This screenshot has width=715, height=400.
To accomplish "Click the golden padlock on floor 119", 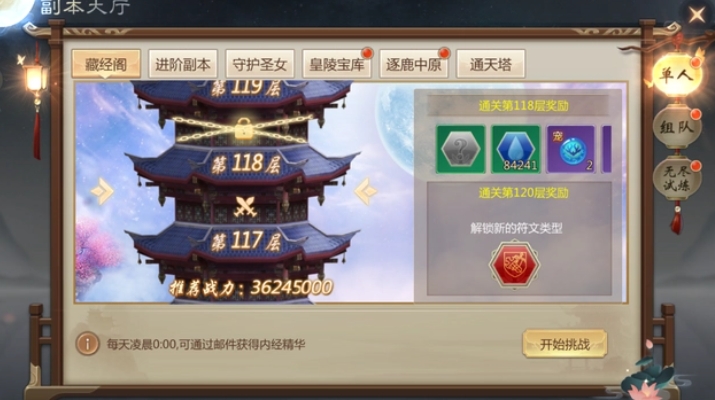I will pos(244,129).
